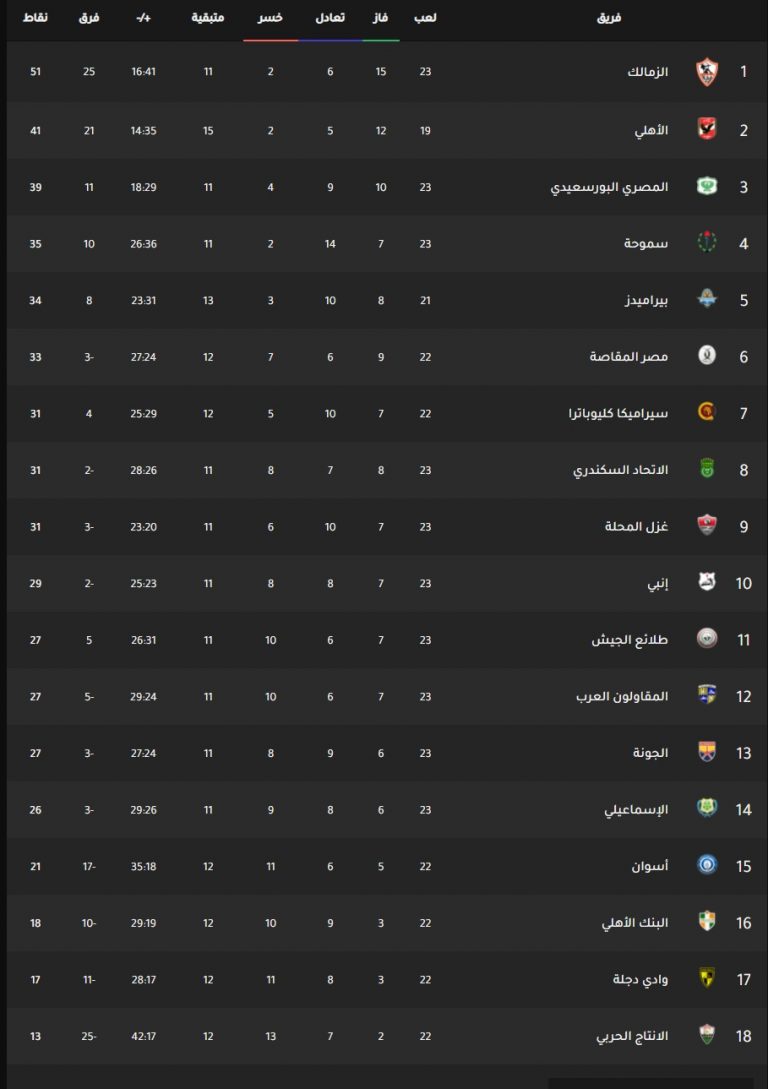Screen dimensions: 768x1089
Task: Open the المقاولون العرب team link
Action: (x=621, y=697)
